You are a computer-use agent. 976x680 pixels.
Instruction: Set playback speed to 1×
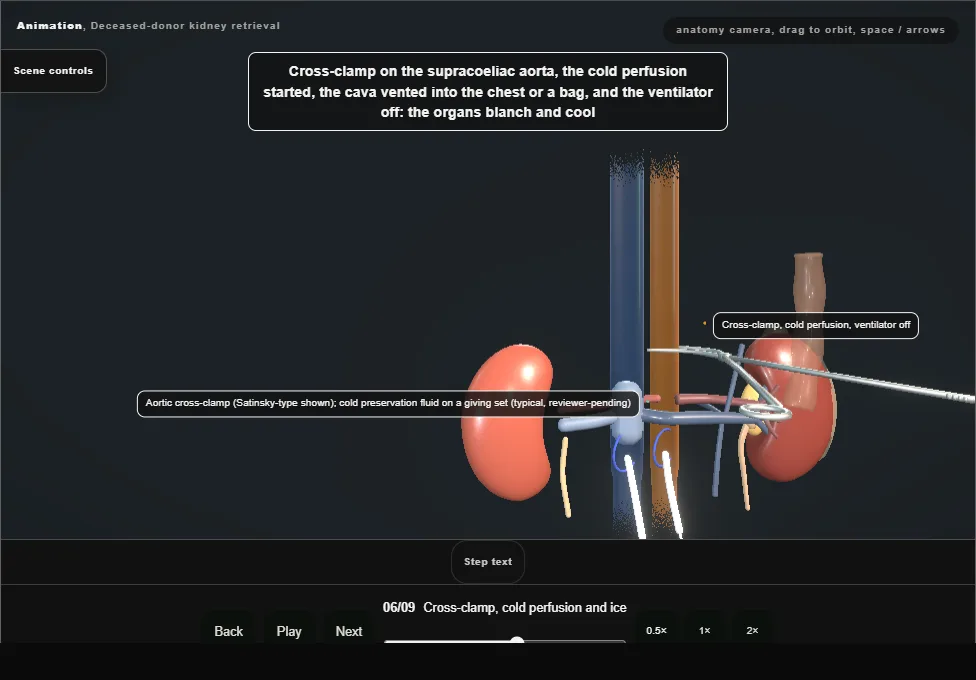(x=705, y=630)
